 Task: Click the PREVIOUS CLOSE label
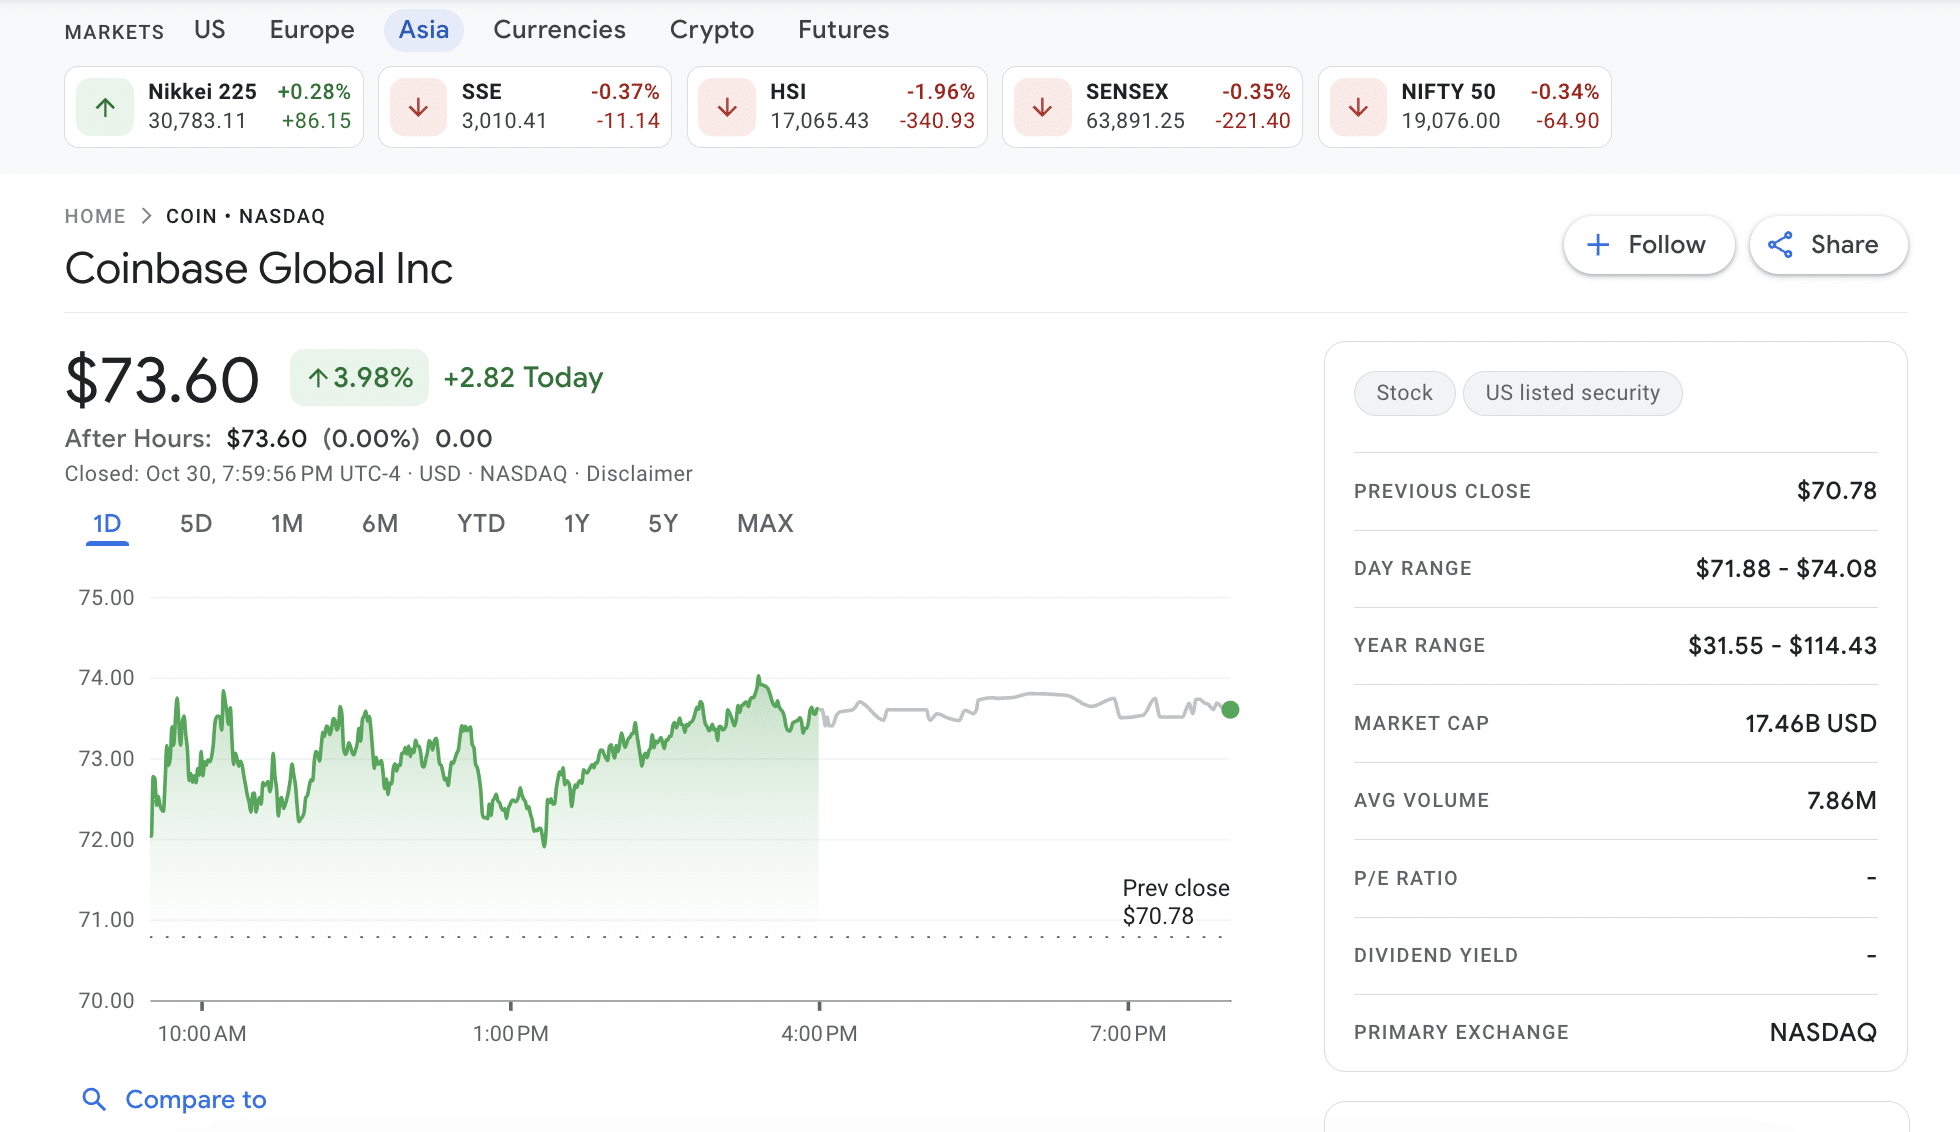tap(1442, 491)
